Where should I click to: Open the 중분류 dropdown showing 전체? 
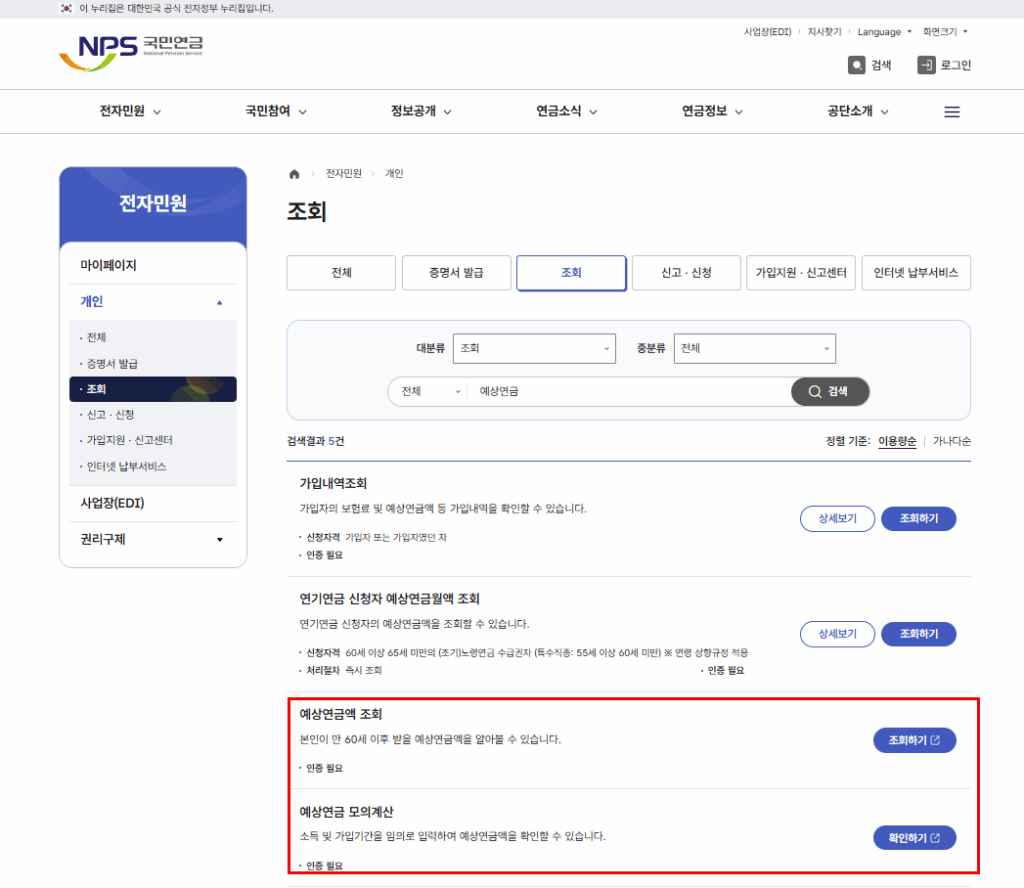(754, 348)
